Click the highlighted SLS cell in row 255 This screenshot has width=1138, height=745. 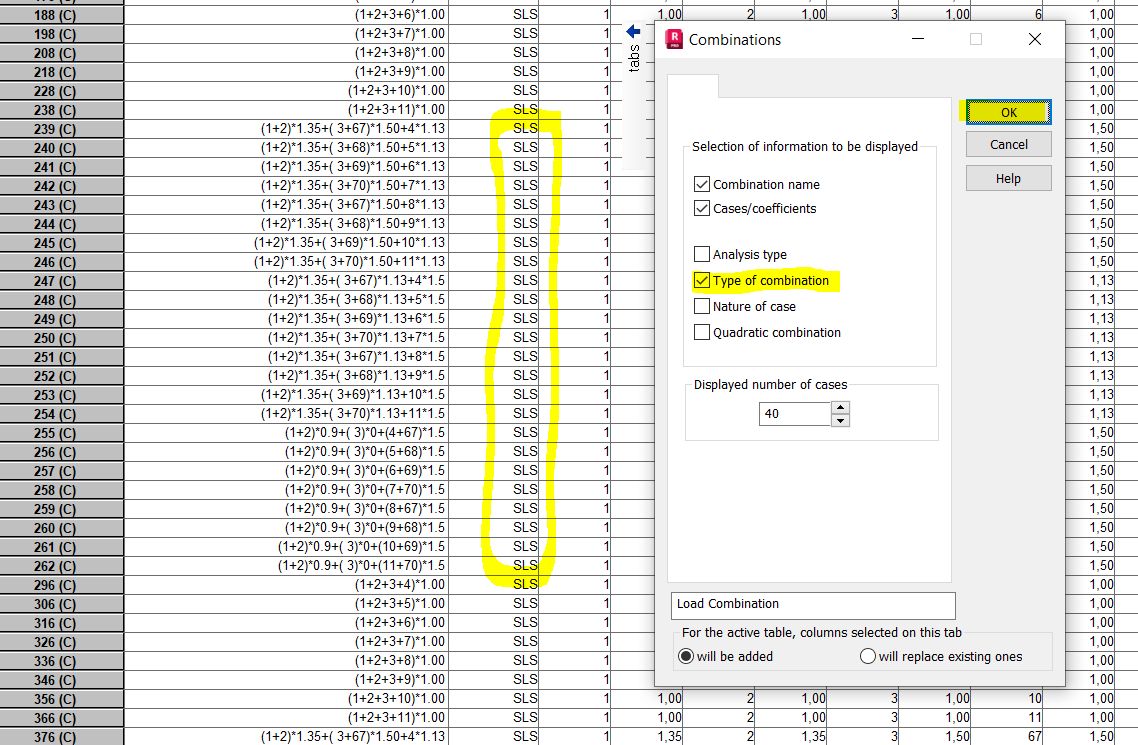pyautogui.click(x=525, y=432)
